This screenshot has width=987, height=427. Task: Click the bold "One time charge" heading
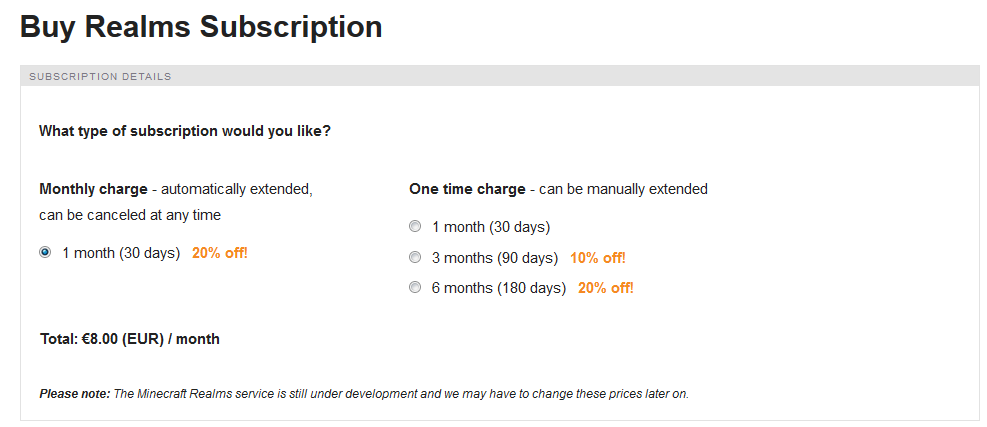467,189
